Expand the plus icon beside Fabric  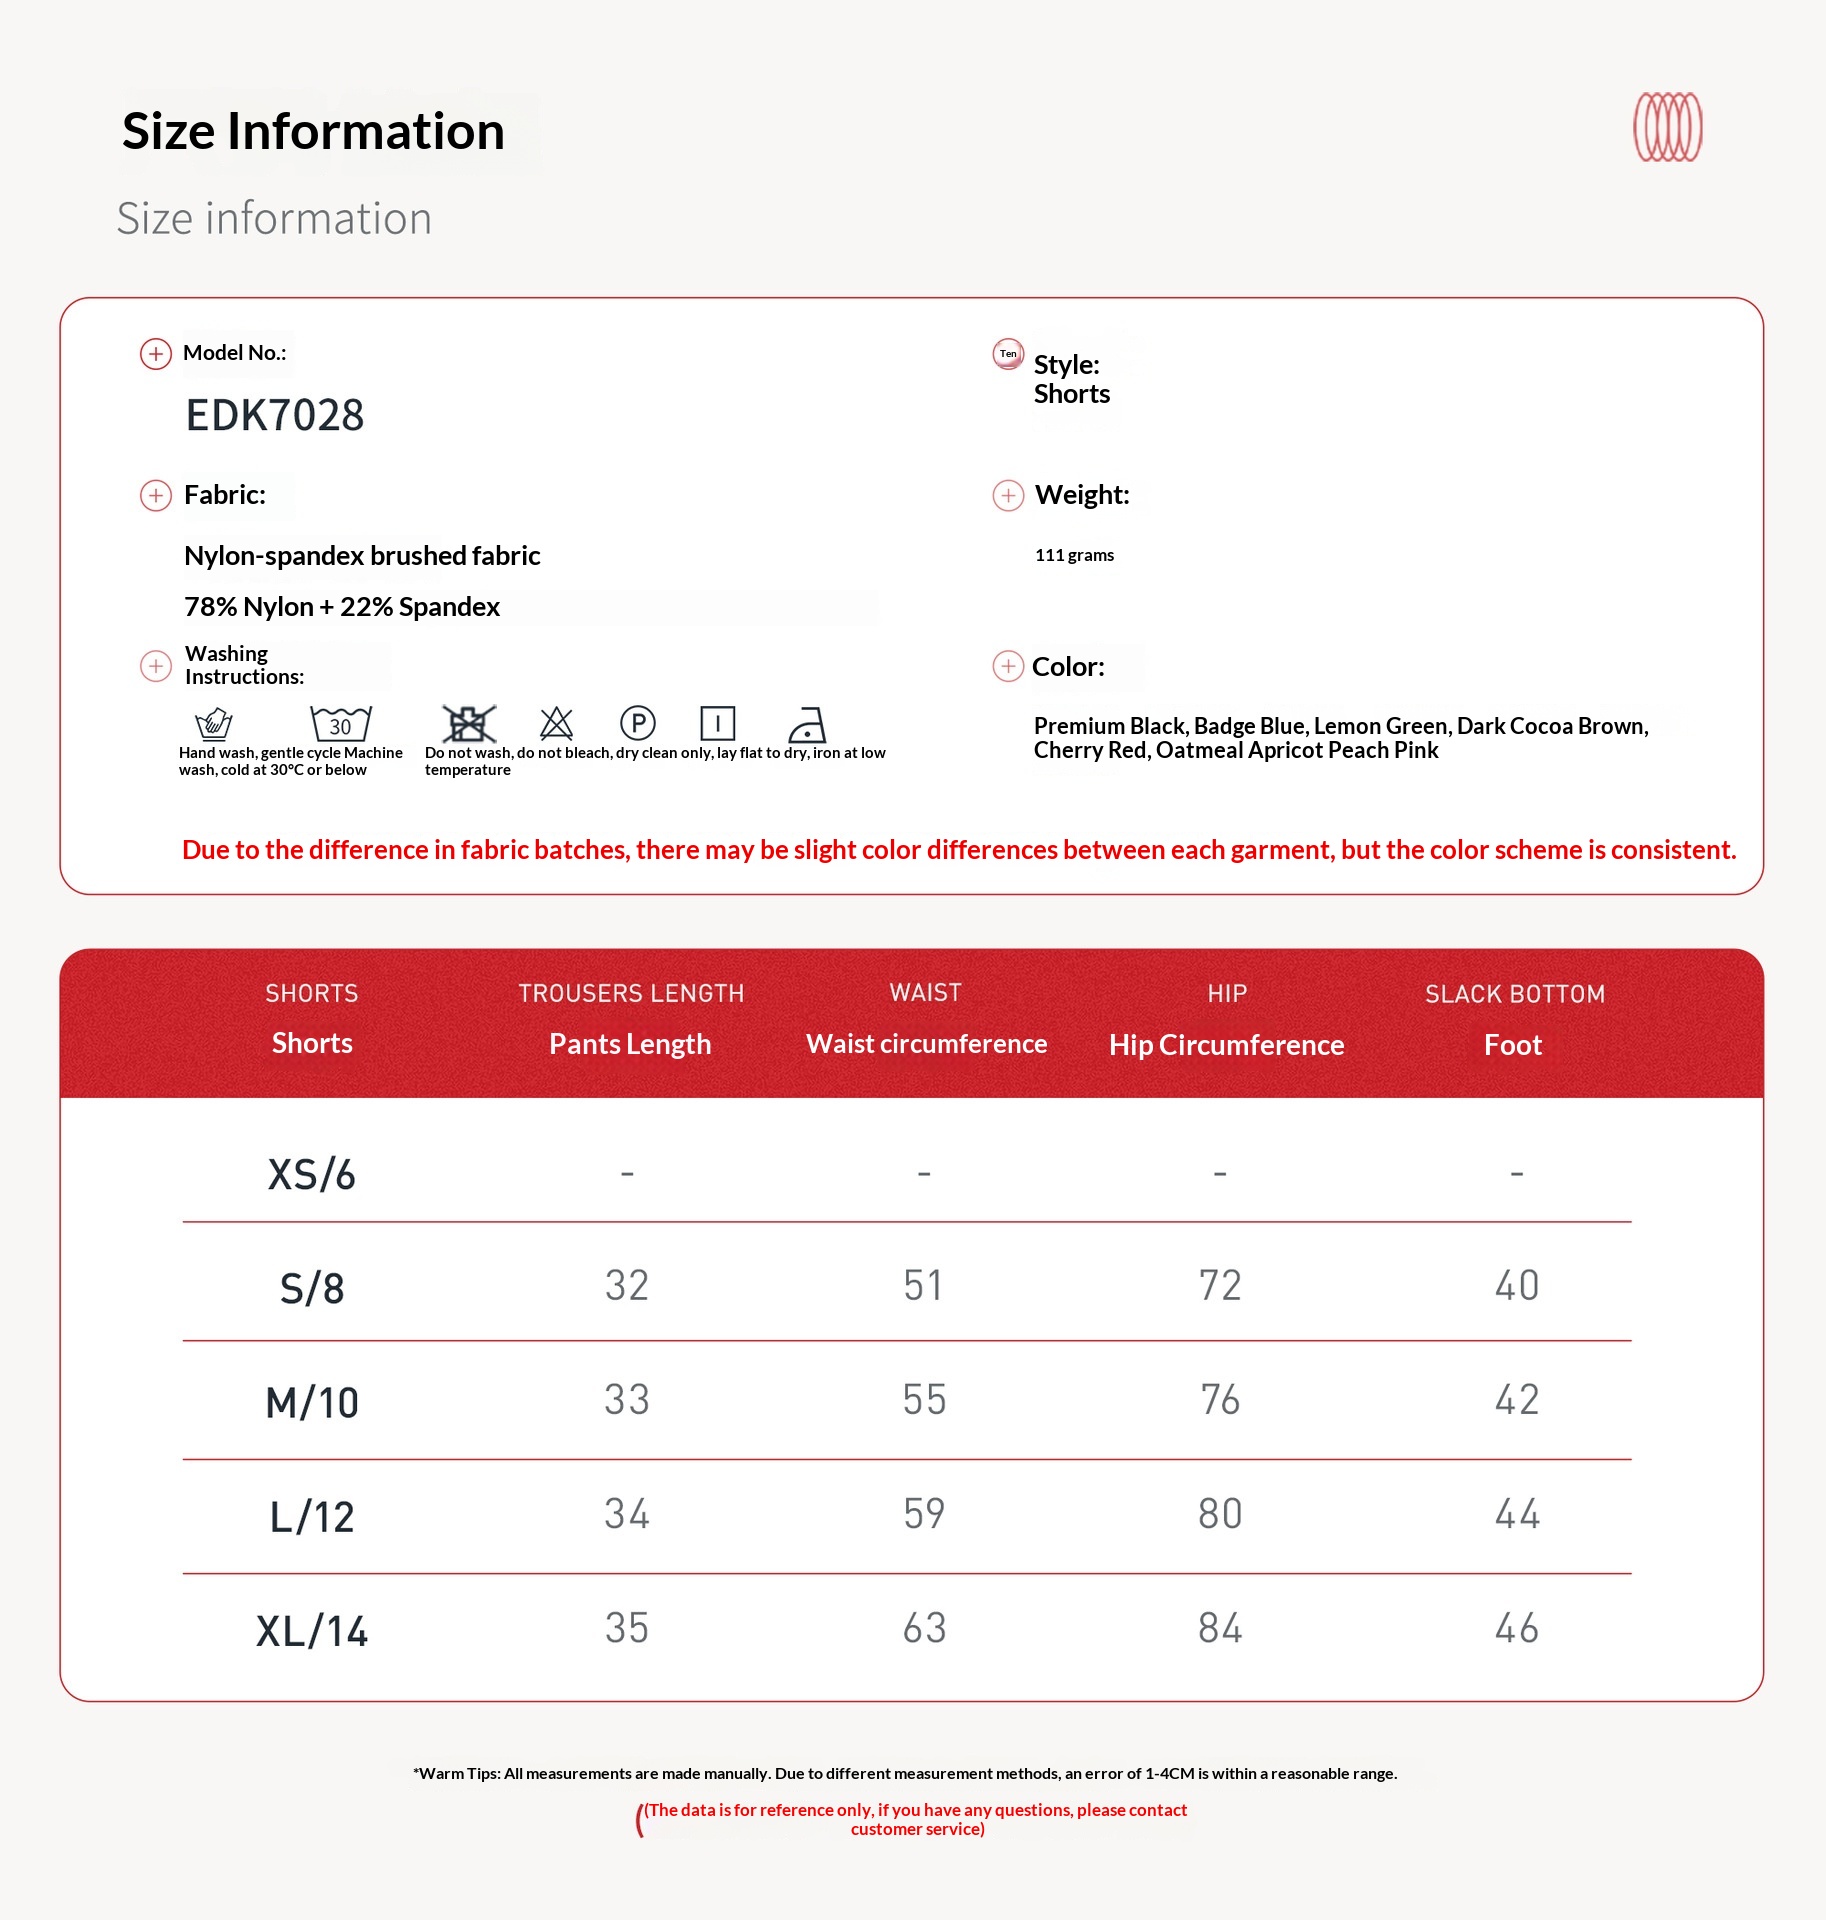[156, 496]
